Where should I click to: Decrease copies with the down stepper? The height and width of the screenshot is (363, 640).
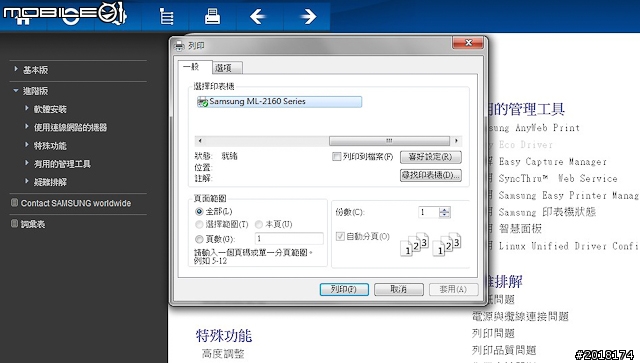444,215
